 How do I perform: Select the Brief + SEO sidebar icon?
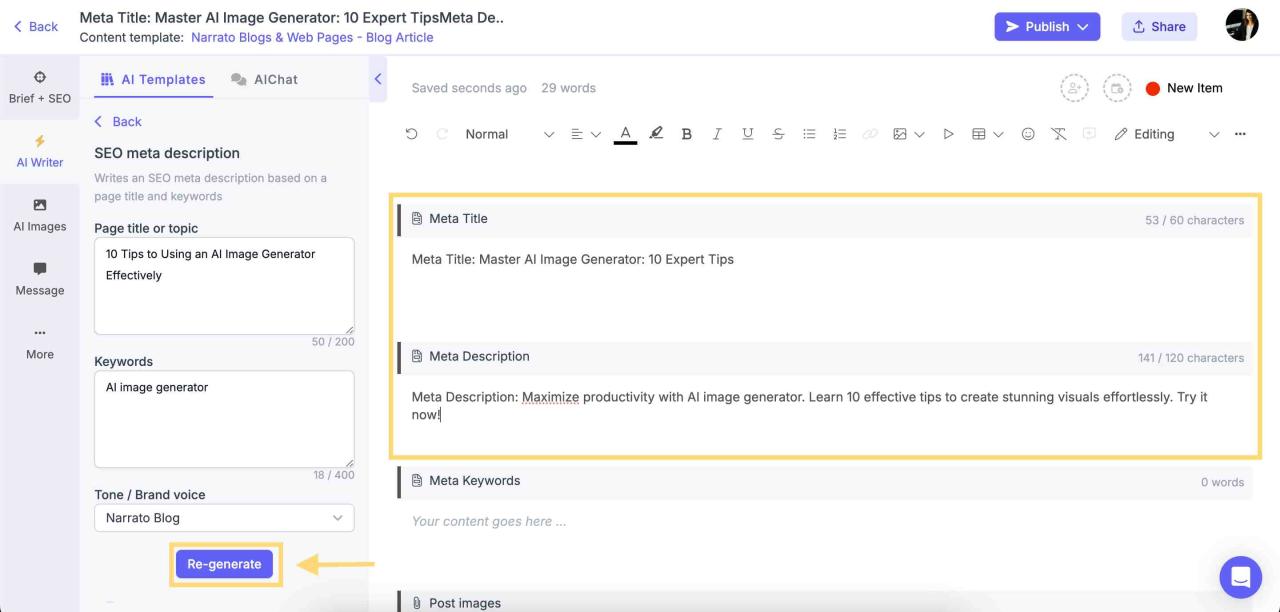point(40,86)
